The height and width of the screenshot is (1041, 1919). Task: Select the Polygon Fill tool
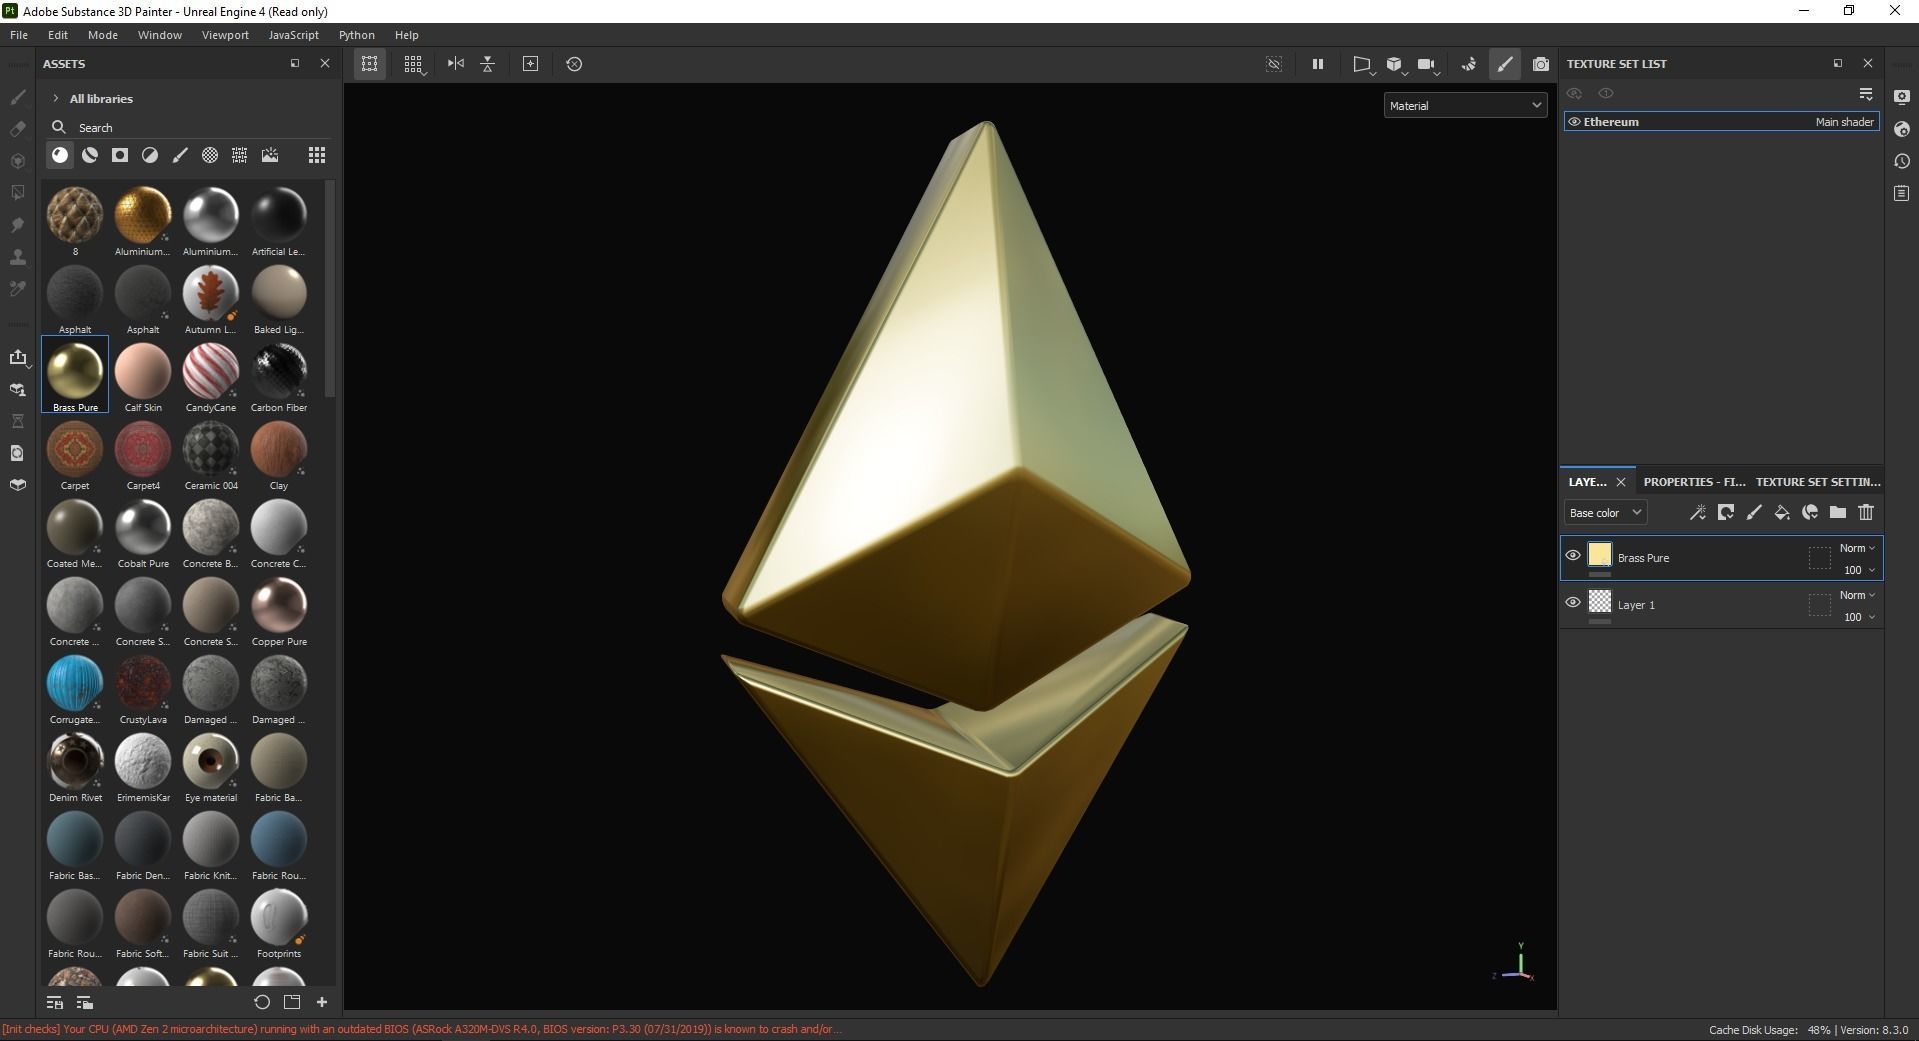pyautogui.click(x=18, y=193)
